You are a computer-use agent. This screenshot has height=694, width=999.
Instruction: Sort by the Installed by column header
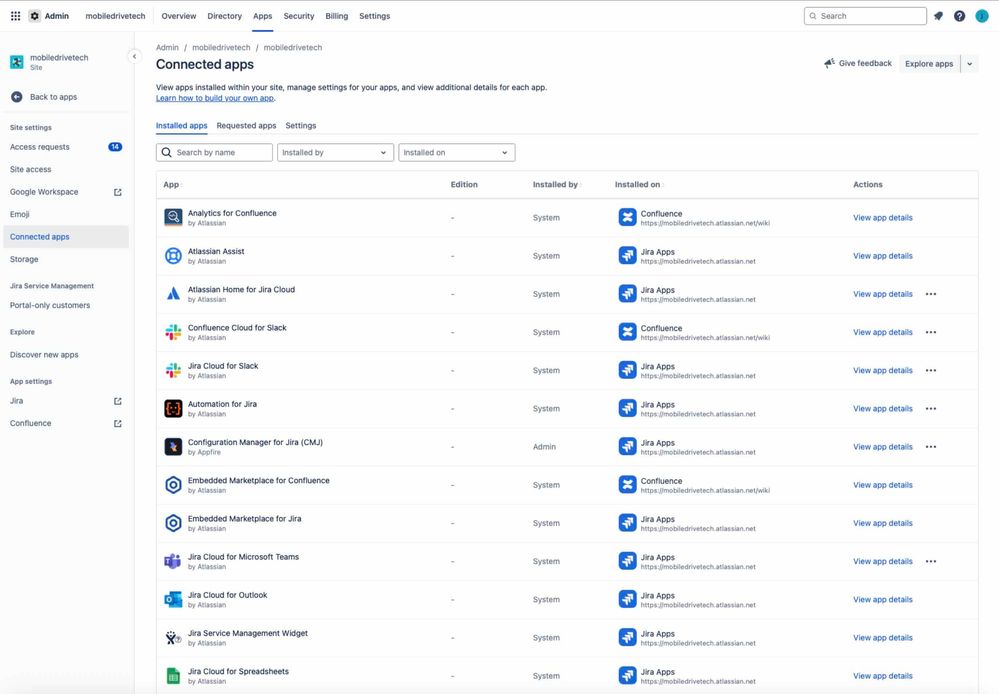pyautogui.click(x=556, y=185)
